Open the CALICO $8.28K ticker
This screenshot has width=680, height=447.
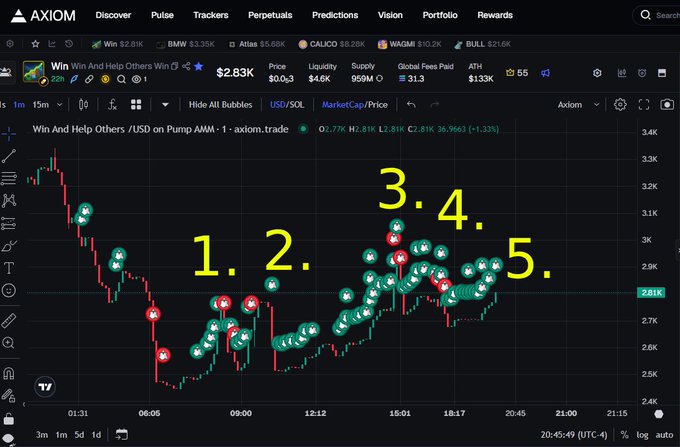pyautogui.click(x=332, y=44)
